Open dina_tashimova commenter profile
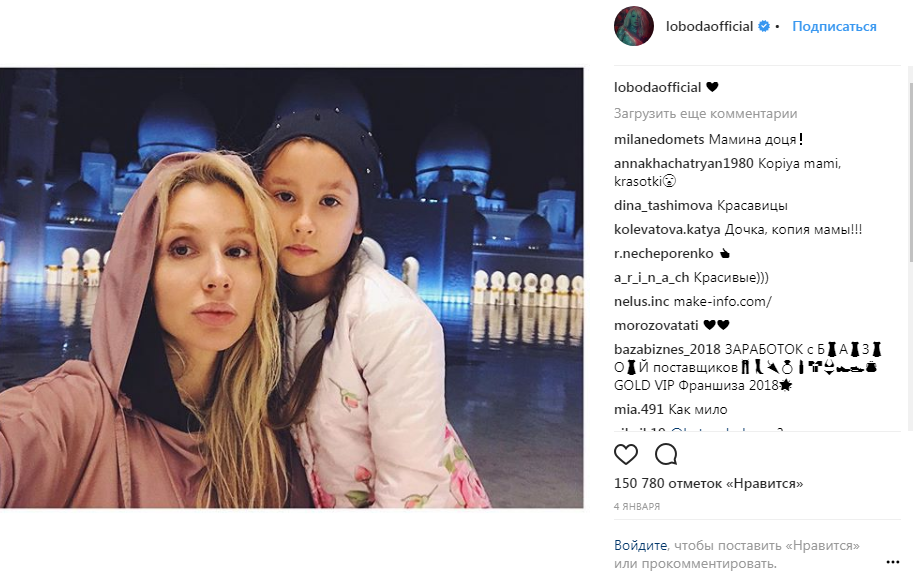The width and height of the screenshot is (913, 577). [x=663, y=205]
